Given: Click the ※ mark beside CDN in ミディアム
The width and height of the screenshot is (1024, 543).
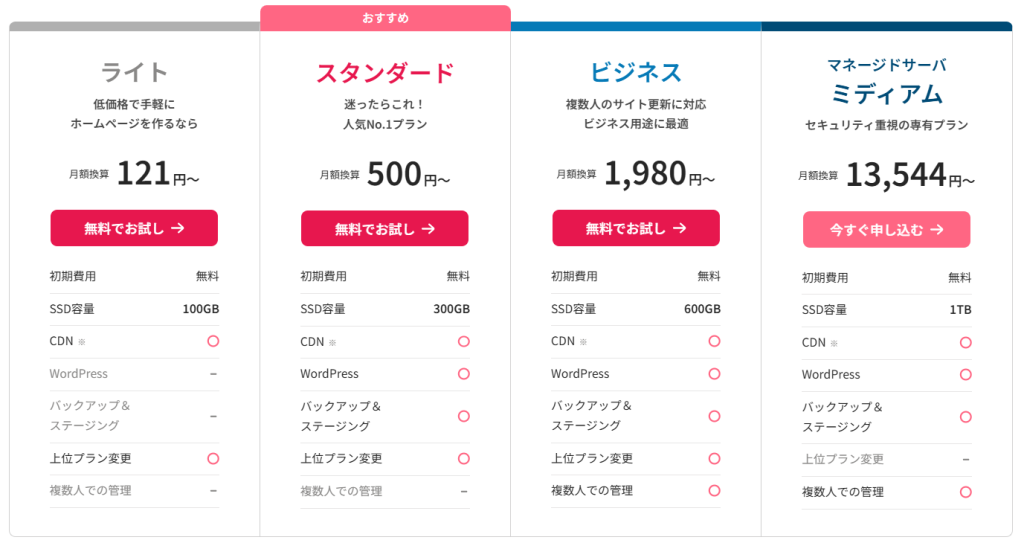Looking at the screenshot, I should (835, 343).
